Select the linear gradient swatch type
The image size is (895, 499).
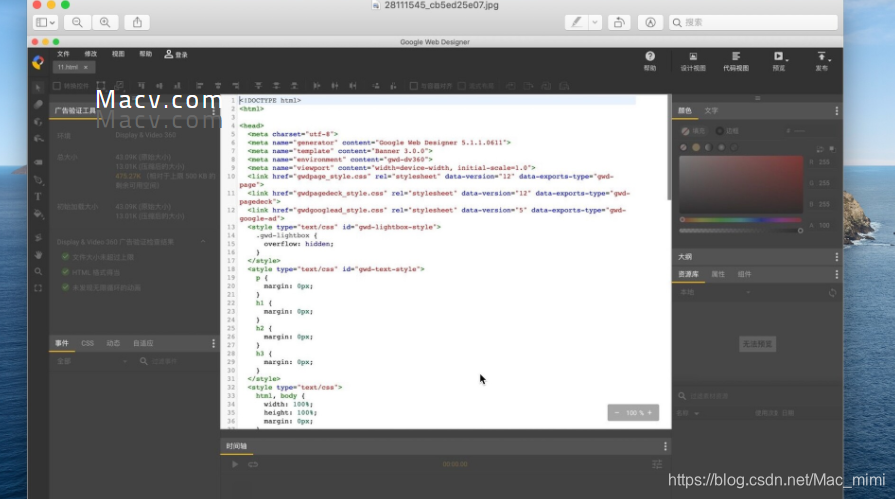708,147
